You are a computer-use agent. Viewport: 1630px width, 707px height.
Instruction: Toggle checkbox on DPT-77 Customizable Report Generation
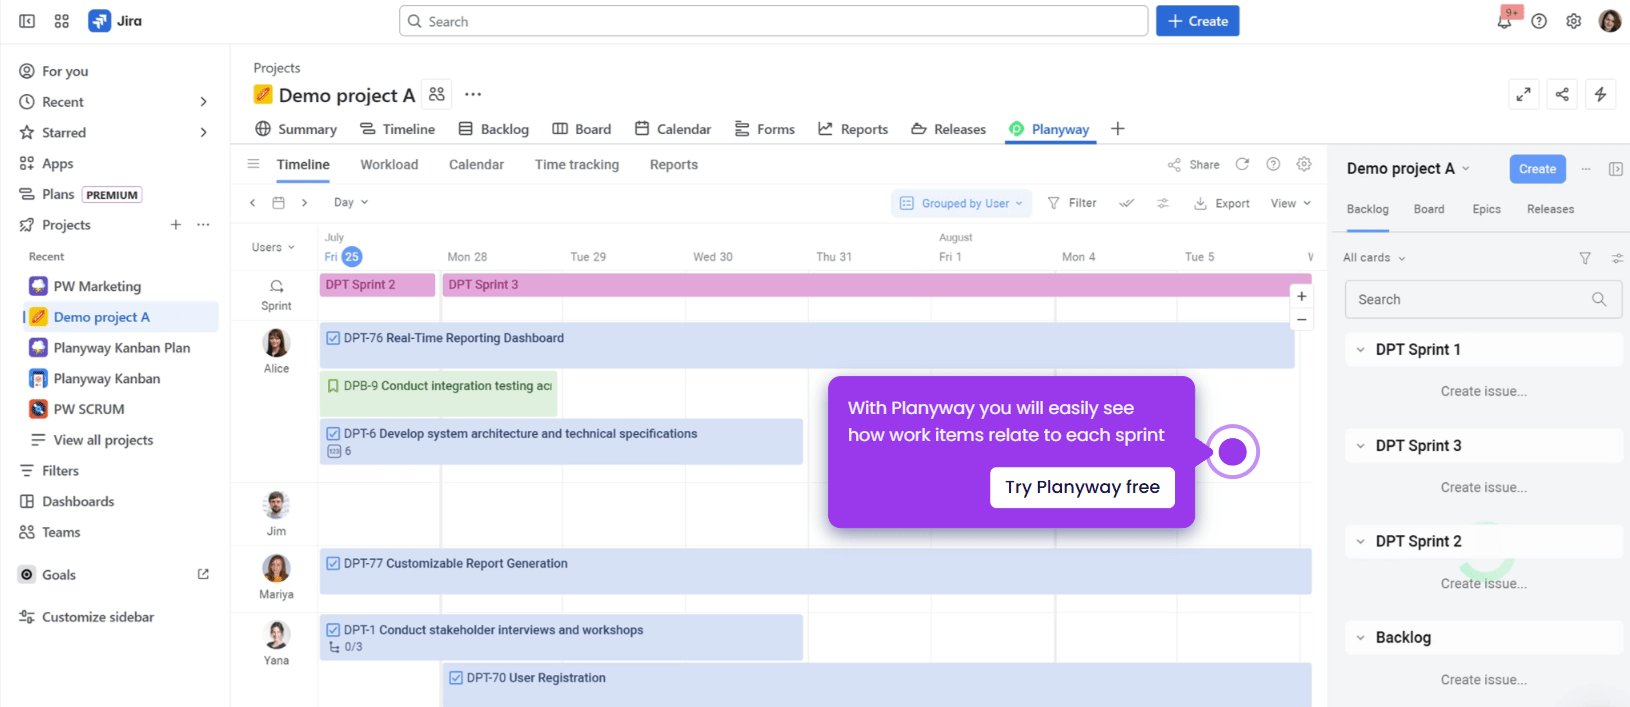coord(333,563)
